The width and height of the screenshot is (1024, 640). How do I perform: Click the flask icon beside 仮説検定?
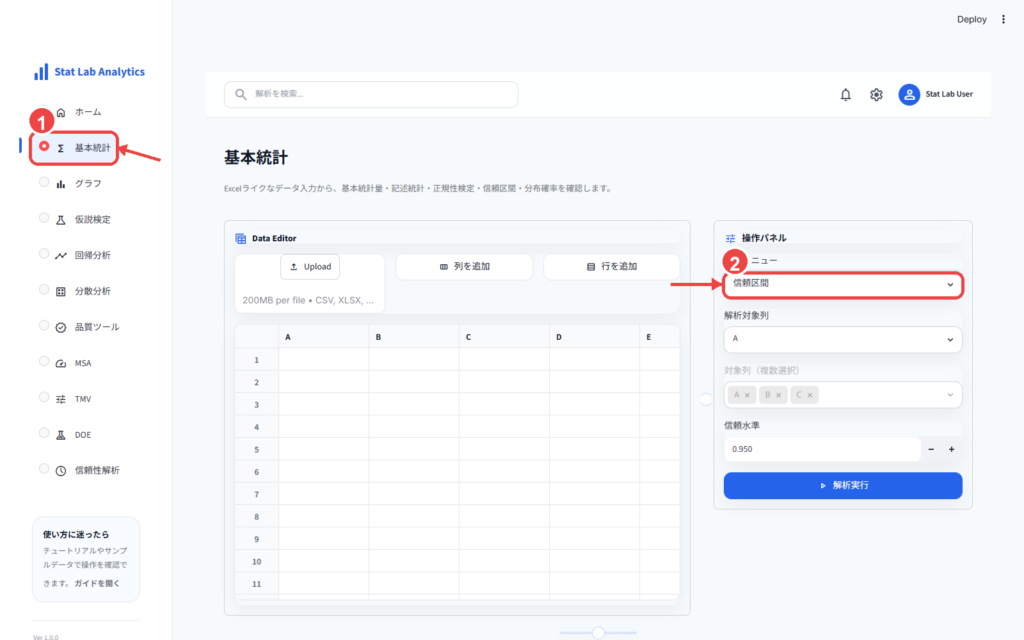(61, 220)
